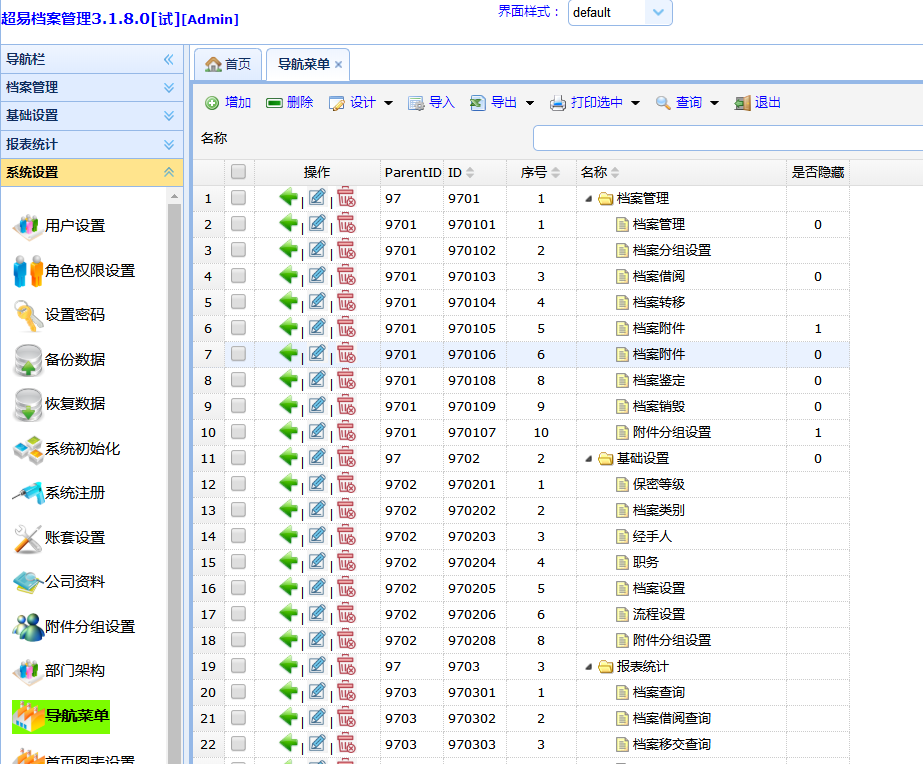This screenshot has height=764, width=923.
Task: Click the 名称 search input field
Action: (727, 138)
